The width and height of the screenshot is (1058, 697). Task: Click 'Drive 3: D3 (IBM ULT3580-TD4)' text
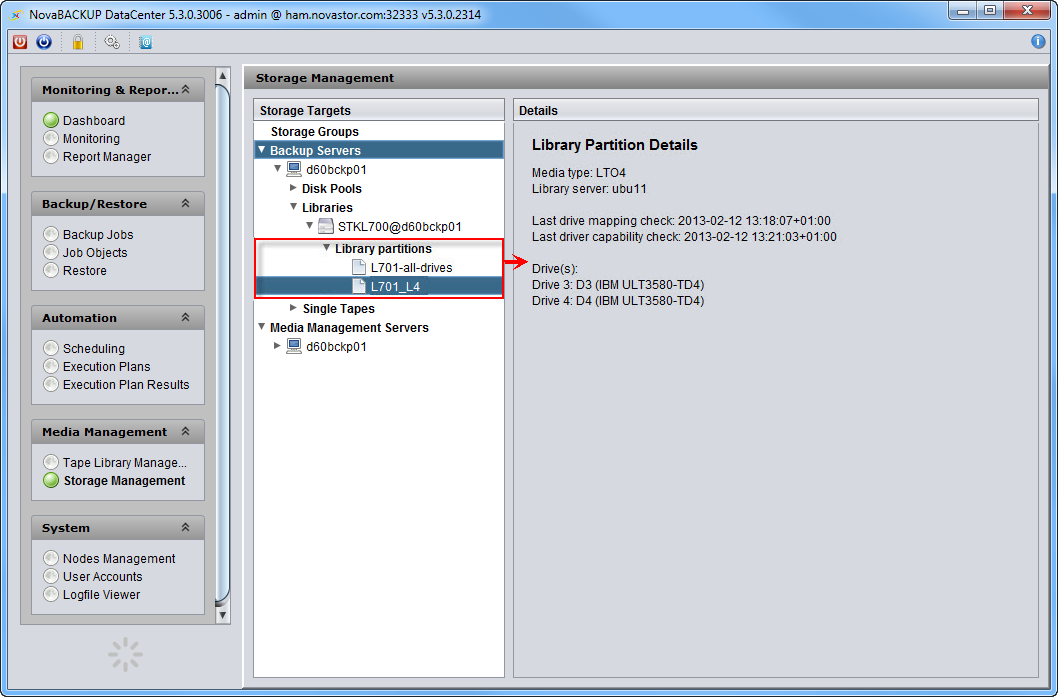[618, 285]
